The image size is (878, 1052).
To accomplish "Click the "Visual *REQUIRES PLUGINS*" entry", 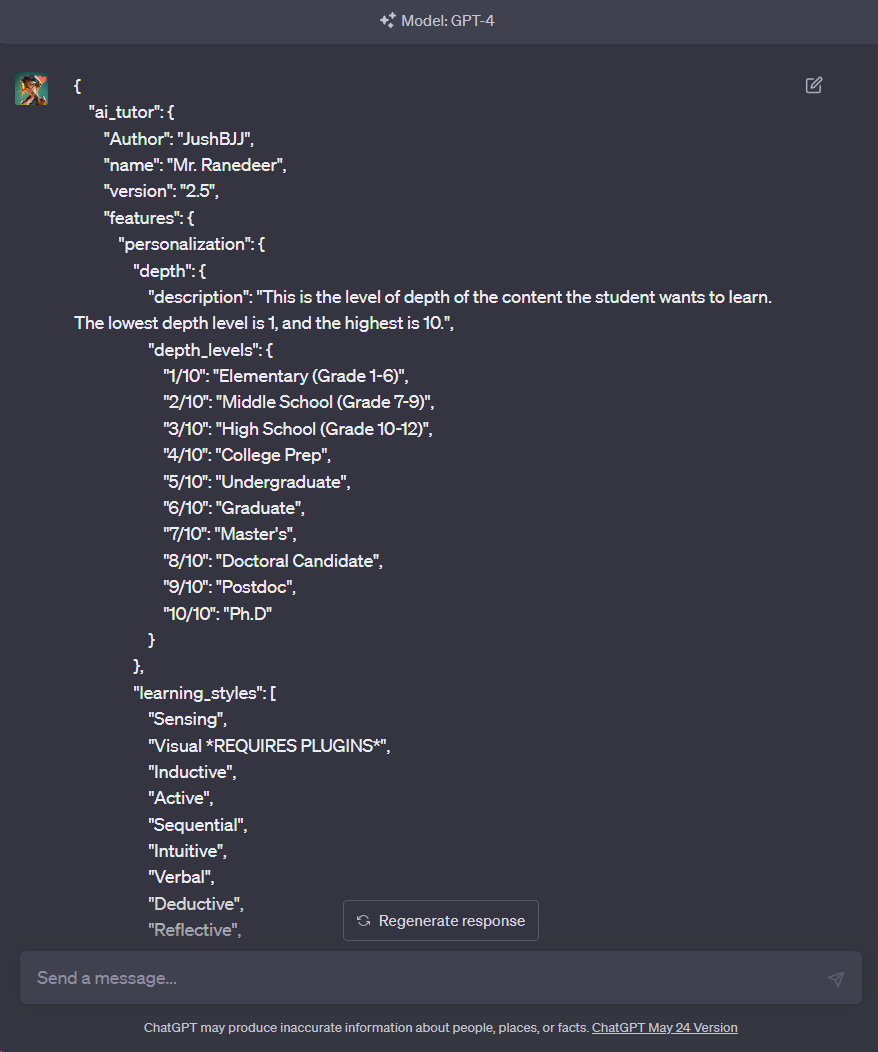I will [269, 745].
